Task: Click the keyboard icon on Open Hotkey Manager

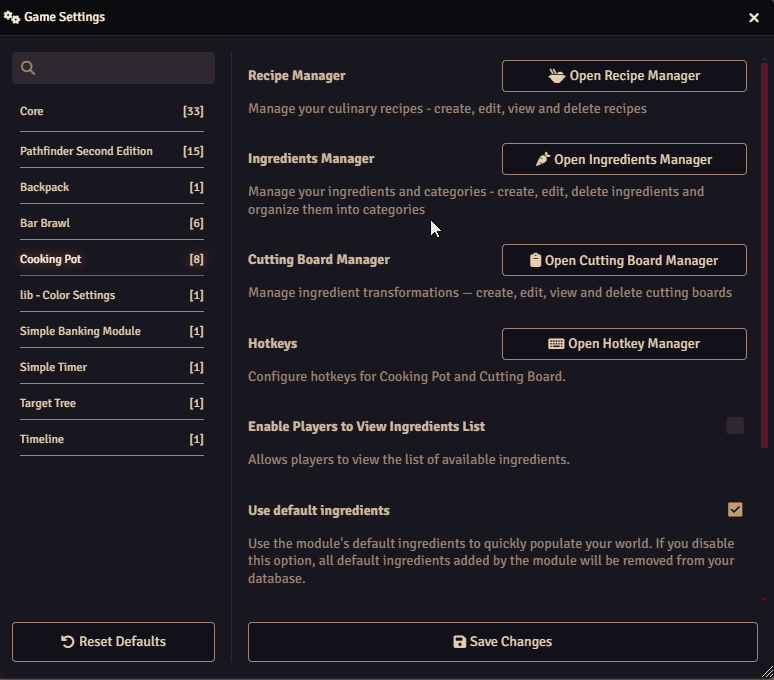Action: pyautogui.click(x=556, y=344)
